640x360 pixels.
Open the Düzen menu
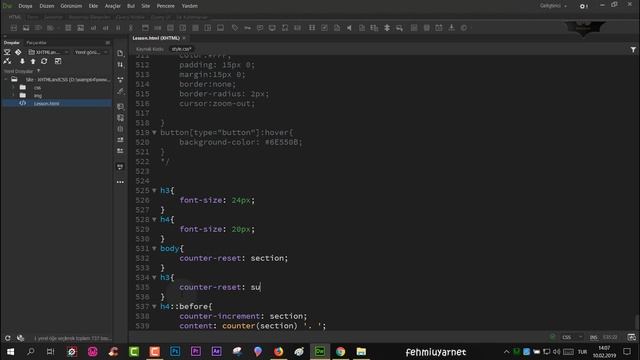47,6
